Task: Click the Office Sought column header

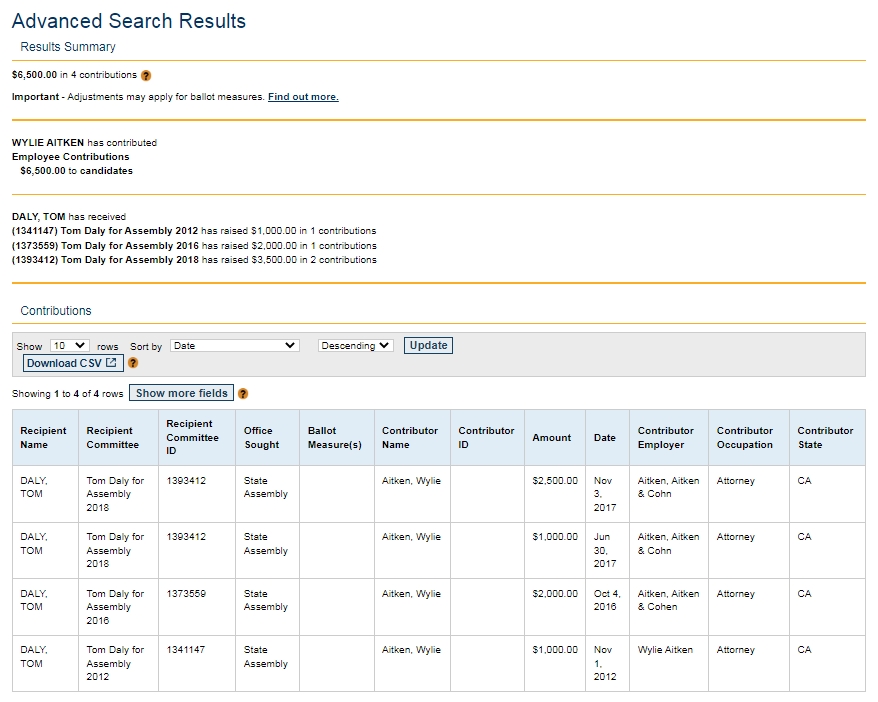Action: [x=262, y=438]
